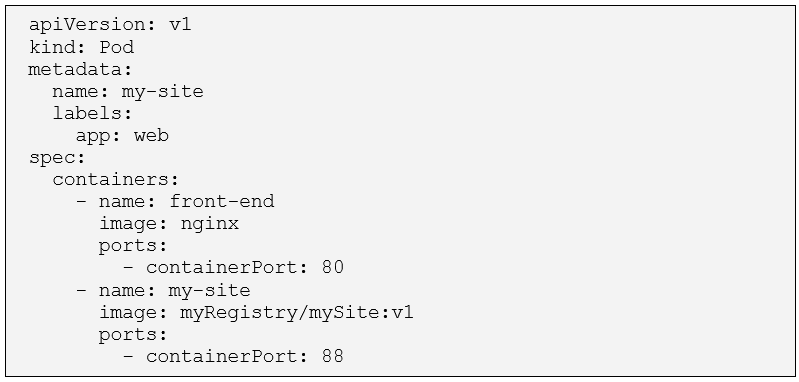Click the front-end container name
Screen dimensions: 799x382
(x=222, y=201)
